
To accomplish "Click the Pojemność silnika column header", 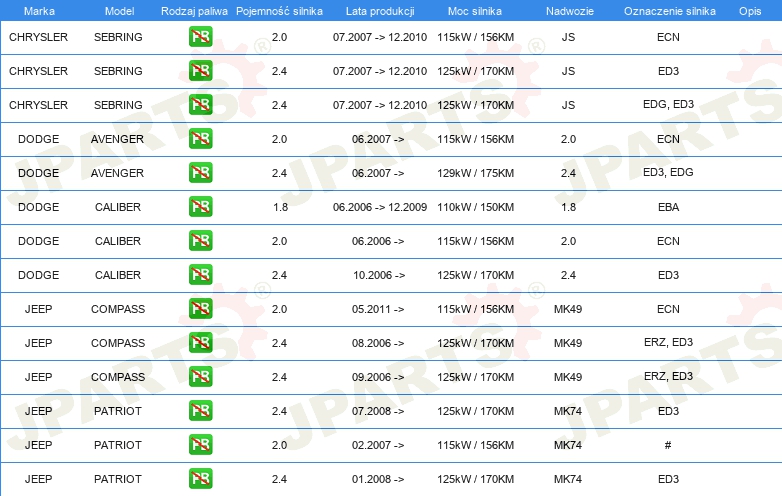I will 279,11.
